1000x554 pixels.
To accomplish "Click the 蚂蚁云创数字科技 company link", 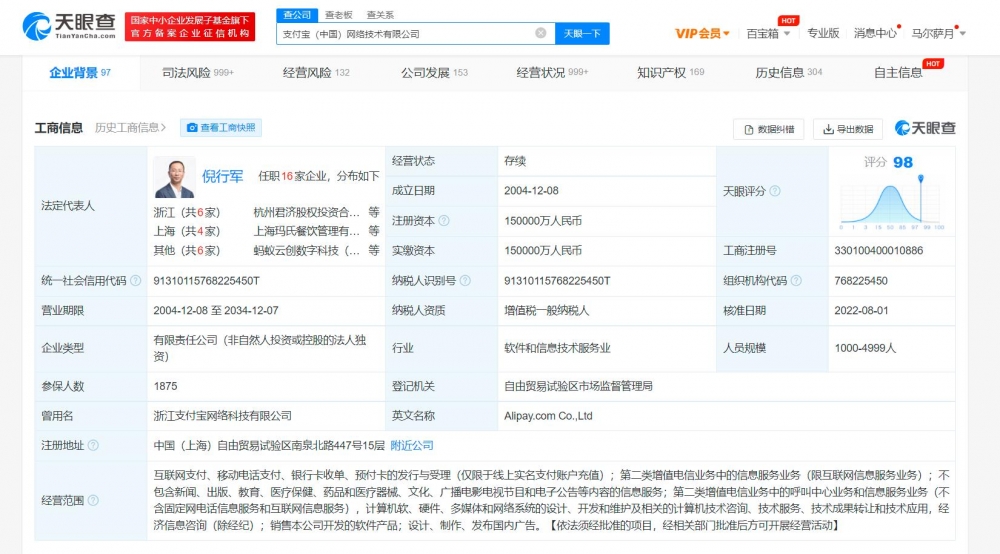I will pyautogui.click(x=306, y=251).
